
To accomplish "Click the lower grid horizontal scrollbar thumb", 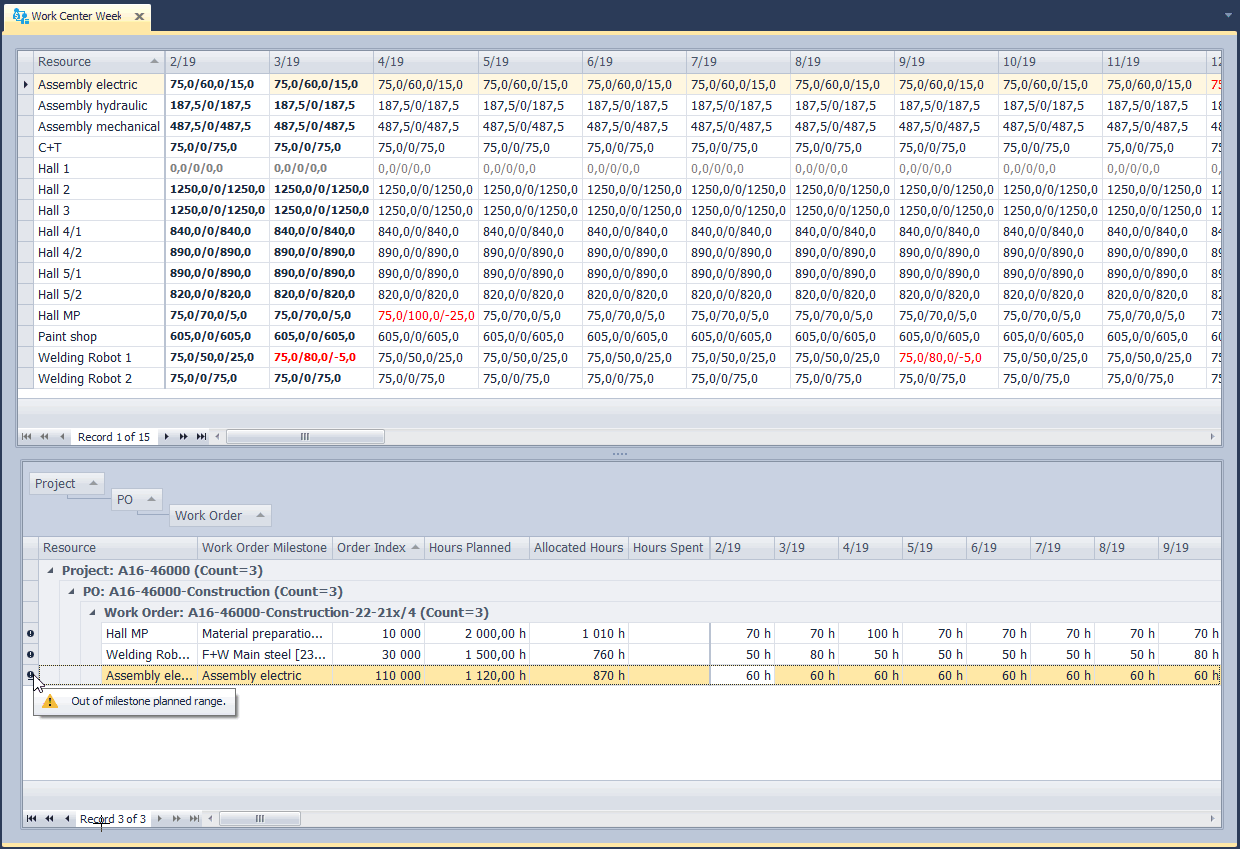I will (x=259, y=819).
